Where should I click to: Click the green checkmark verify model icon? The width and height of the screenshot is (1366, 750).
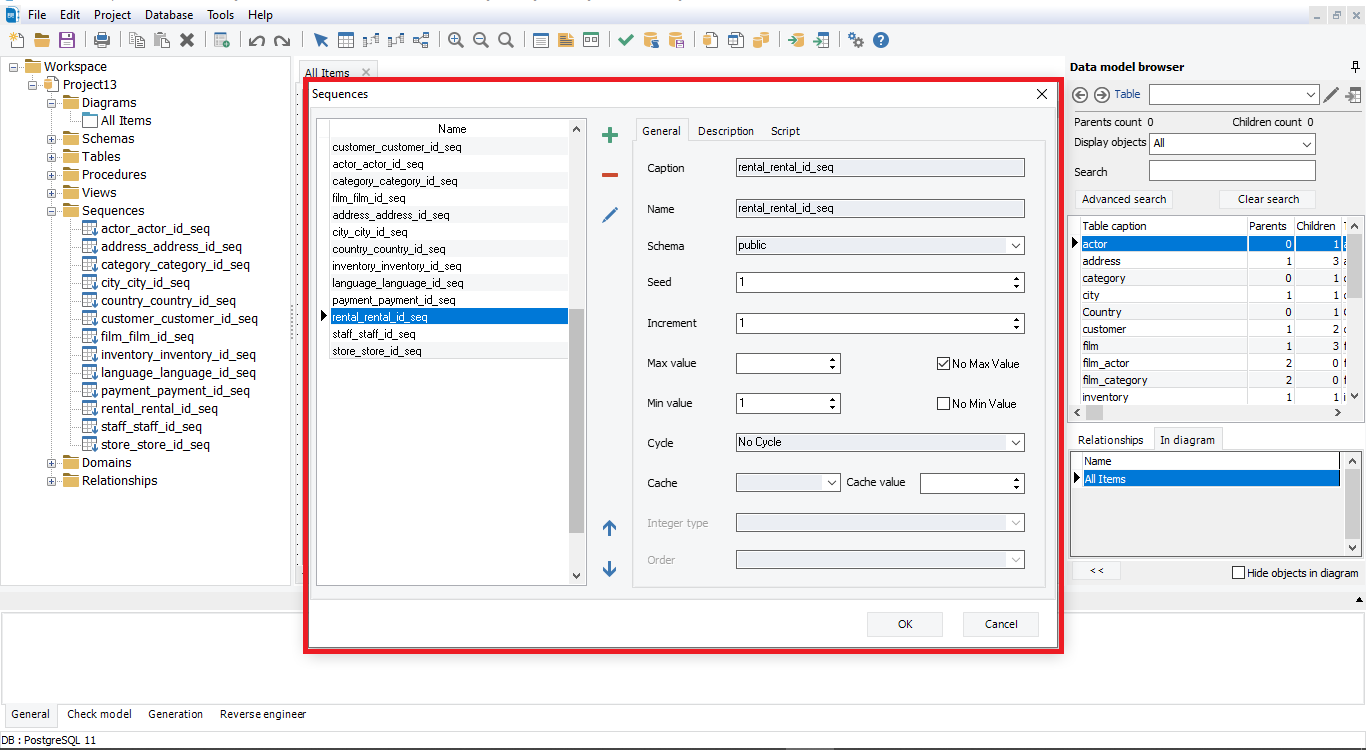click(x=625, y=40)
